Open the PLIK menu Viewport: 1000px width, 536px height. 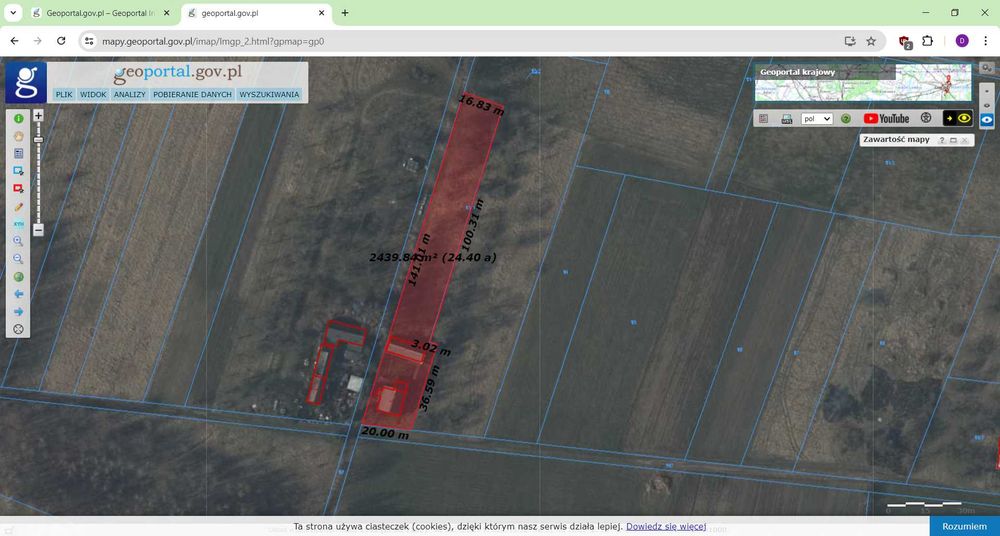click(64, 94)
